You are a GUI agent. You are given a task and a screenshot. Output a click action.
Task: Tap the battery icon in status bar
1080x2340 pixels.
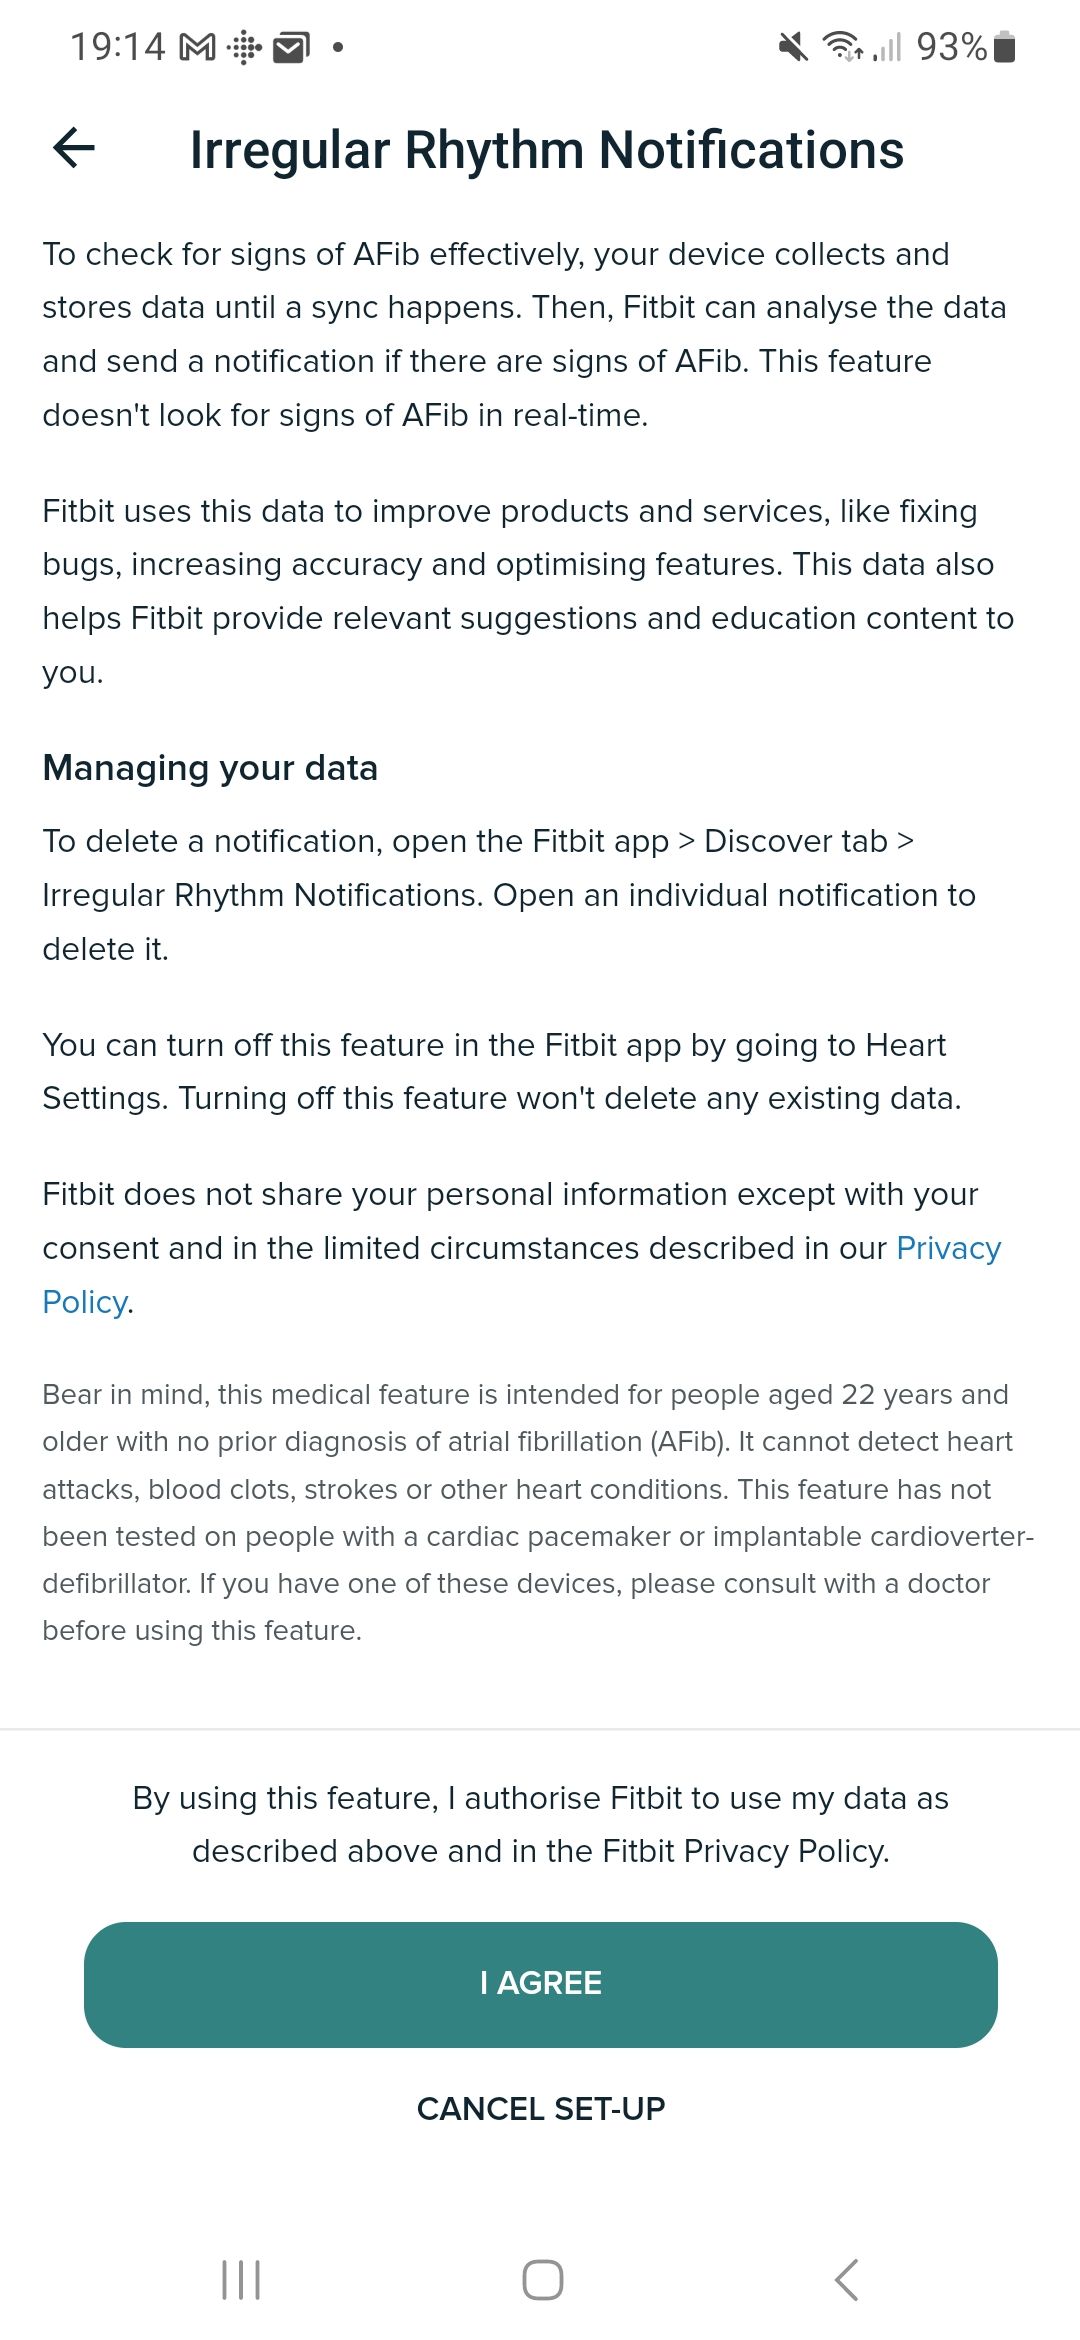click(1005, 47)
